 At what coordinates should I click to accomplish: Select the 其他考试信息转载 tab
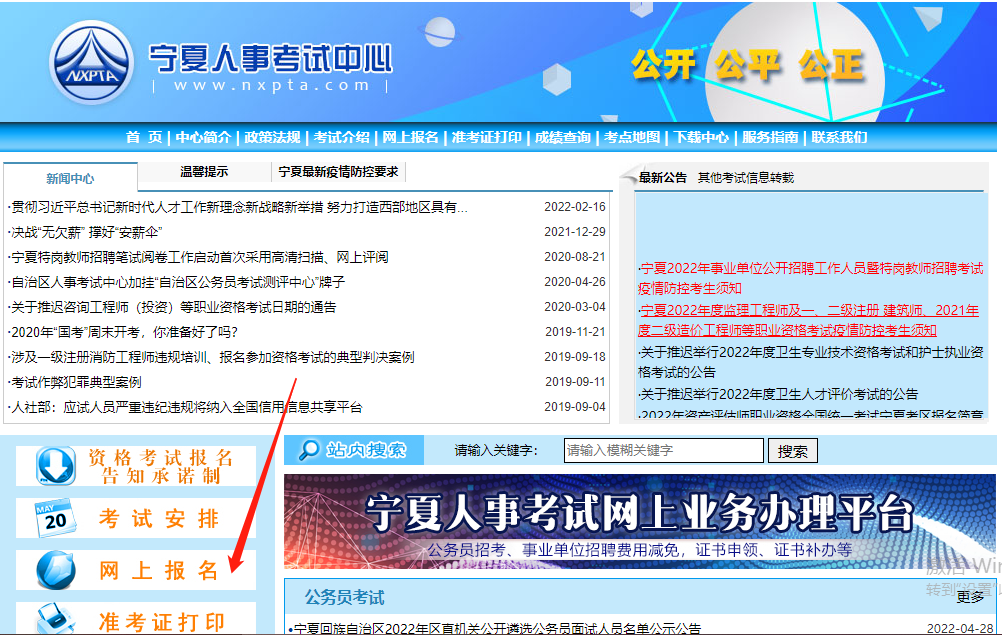click(x=746, y=178)
